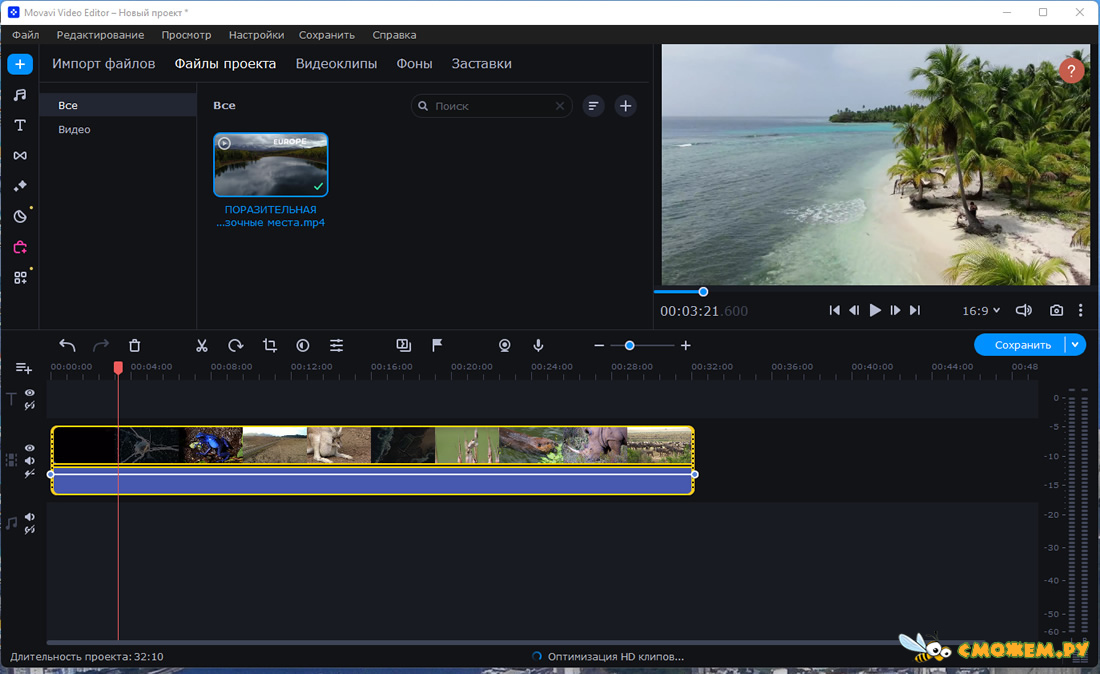Image resolution: width=1100 pixels, height=674 pixels.
Task: Open the More tools grid icon
Action: (20, 278)
